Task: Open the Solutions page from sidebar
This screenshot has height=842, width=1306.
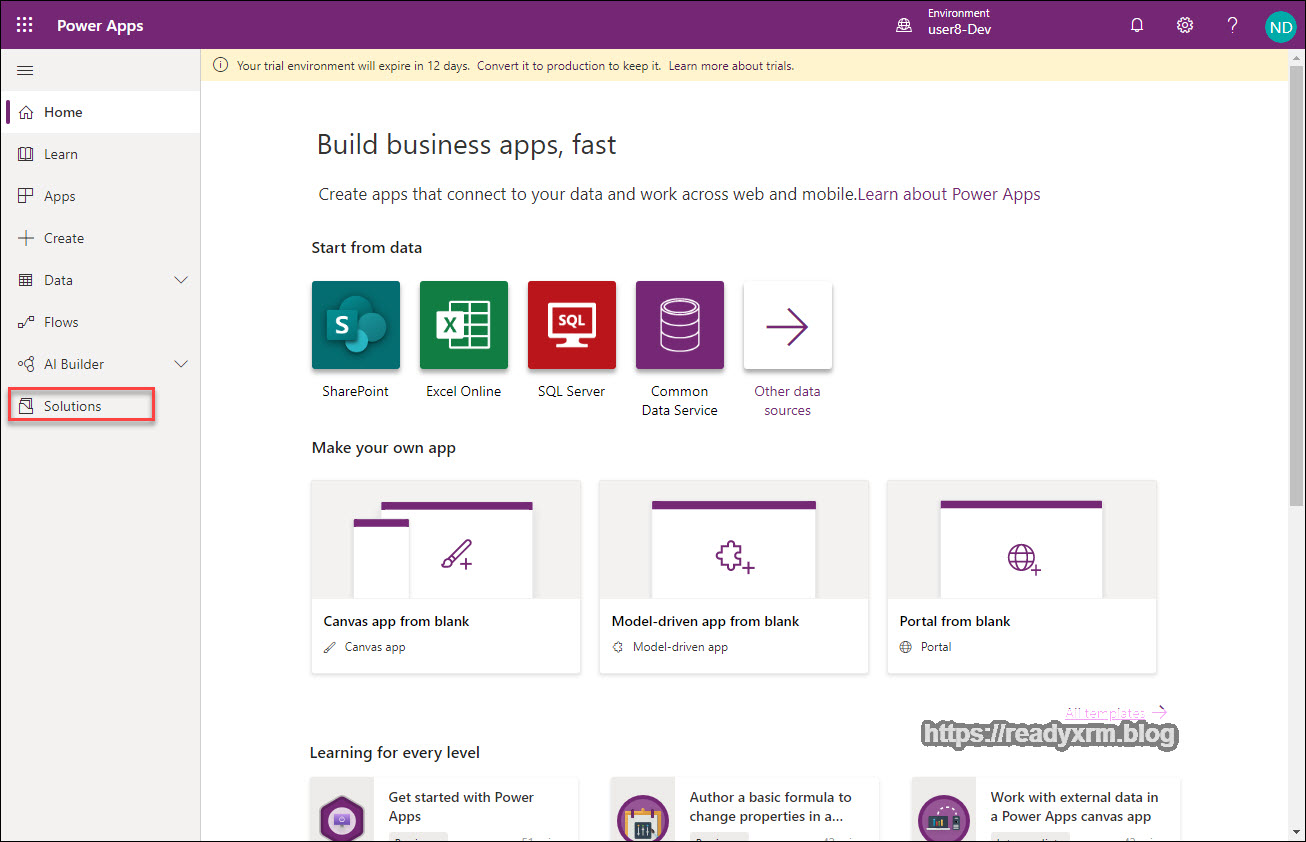Action: coord(72,405)
